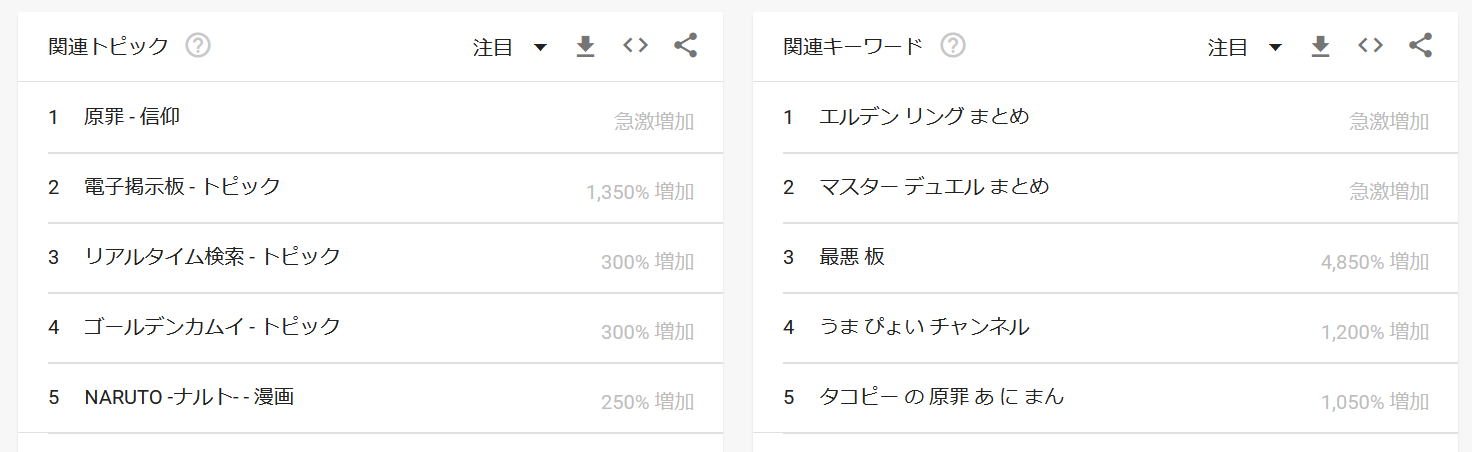This screenshot has height=452, width=1472.
Task: Select リアルタイム検索 - トピック row
Action: tap(212, 257)
